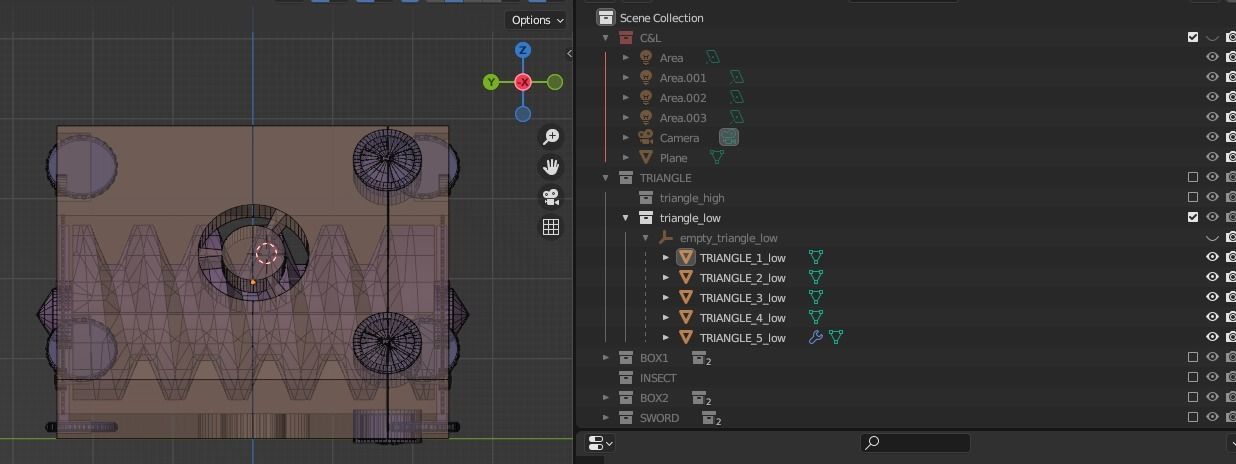The image size is (1236, 464).
Task: Select the TRIANGLE_3_low row label
Action: tap(743, 297)
